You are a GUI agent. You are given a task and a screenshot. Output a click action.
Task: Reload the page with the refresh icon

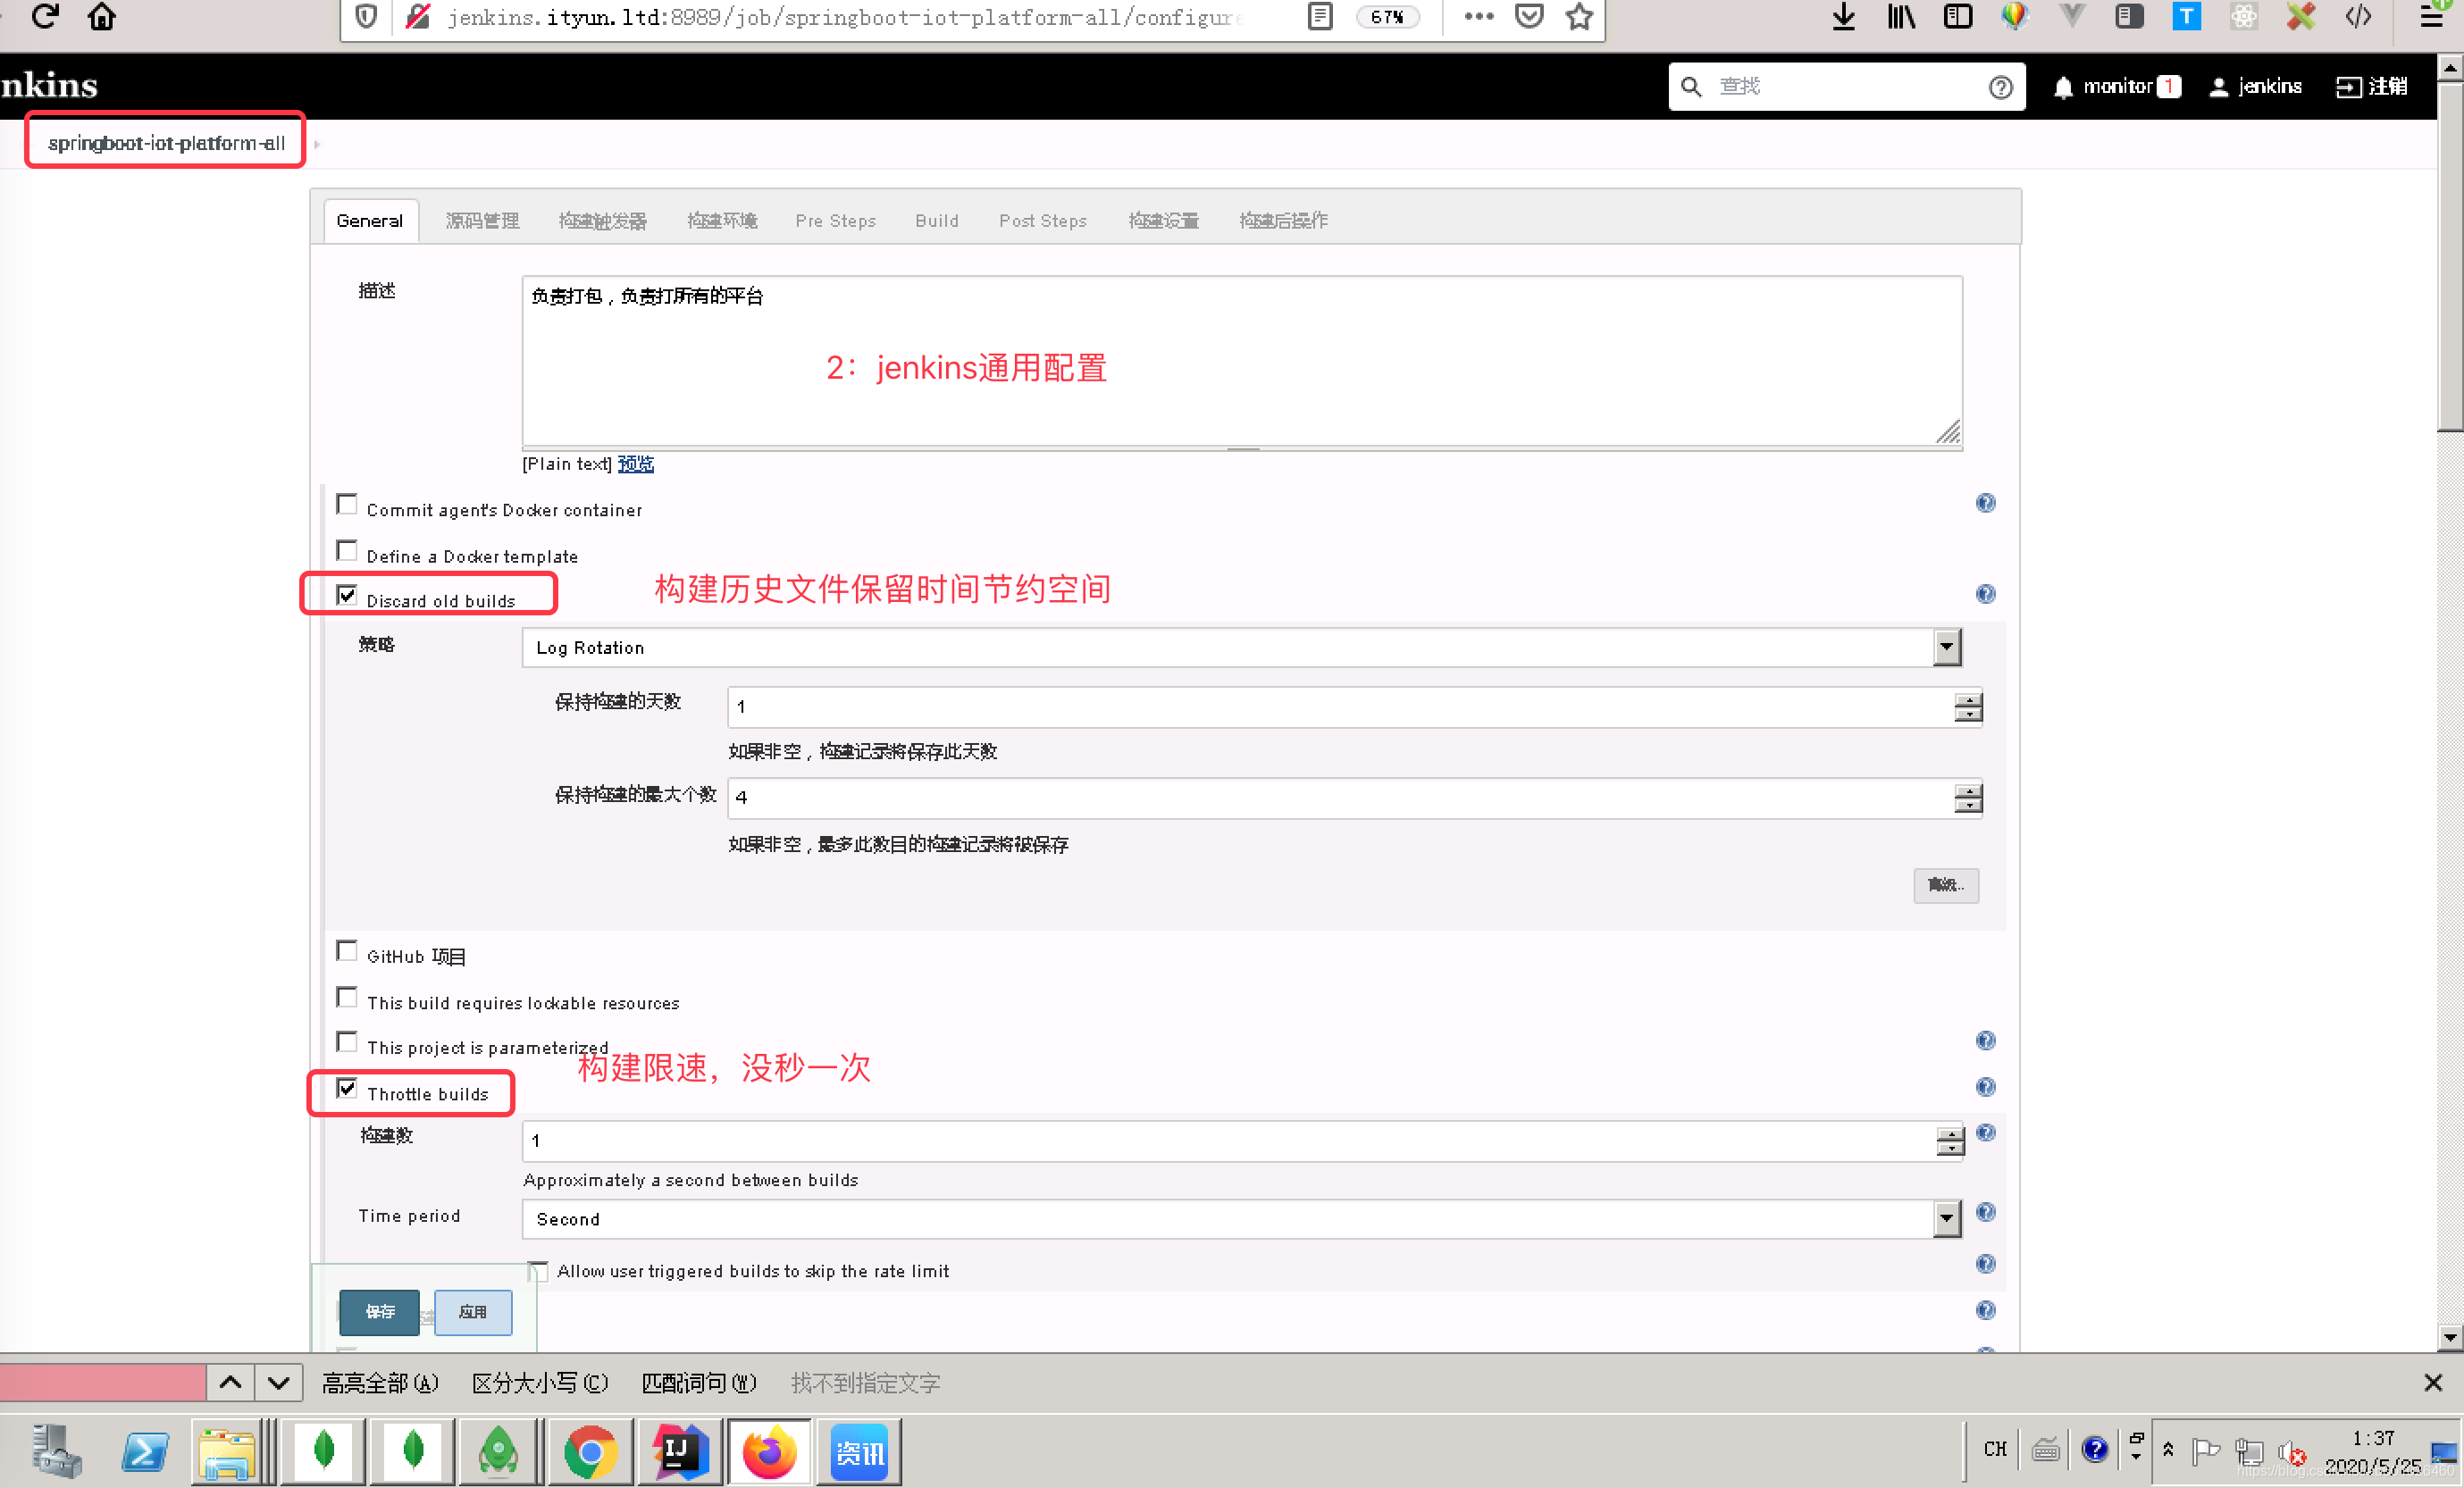tap(45, 17)
